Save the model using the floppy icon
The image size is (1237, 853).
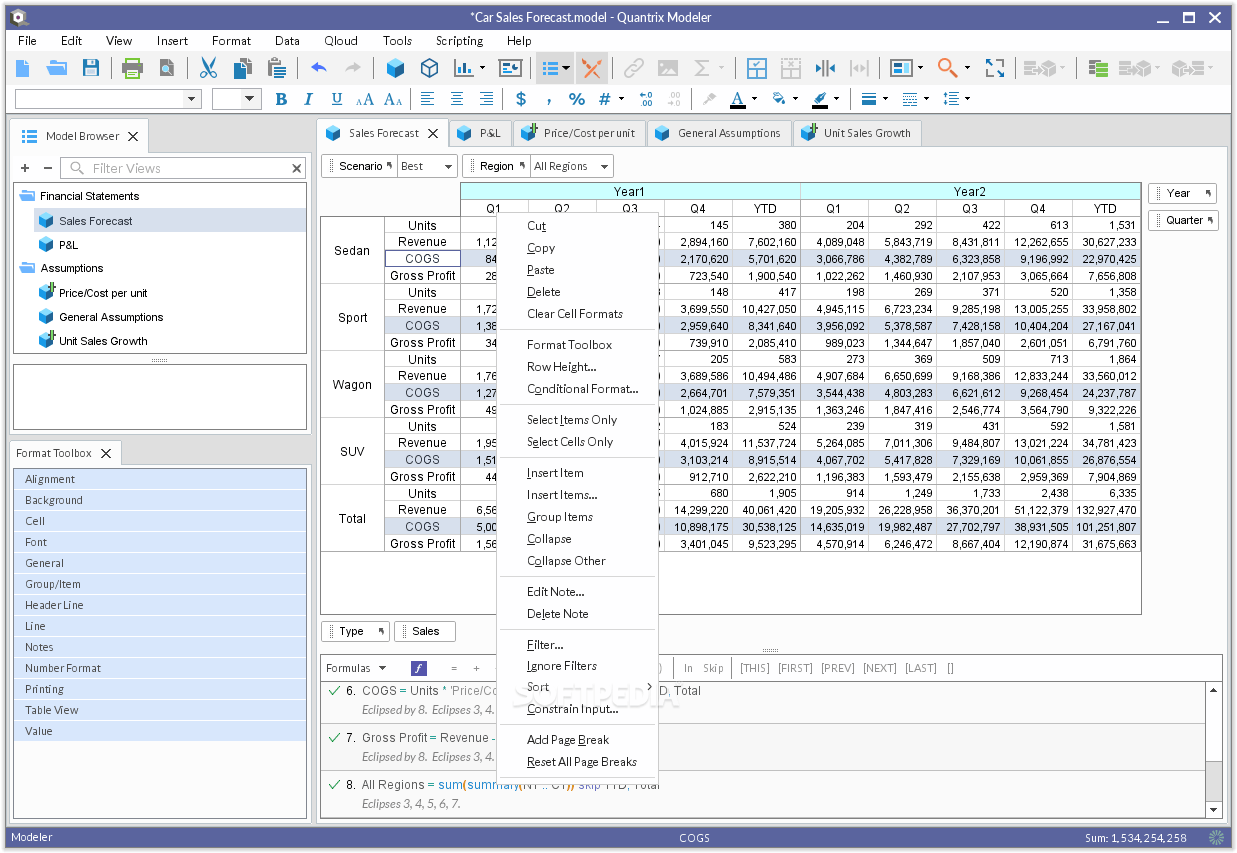tap(91, 68)
